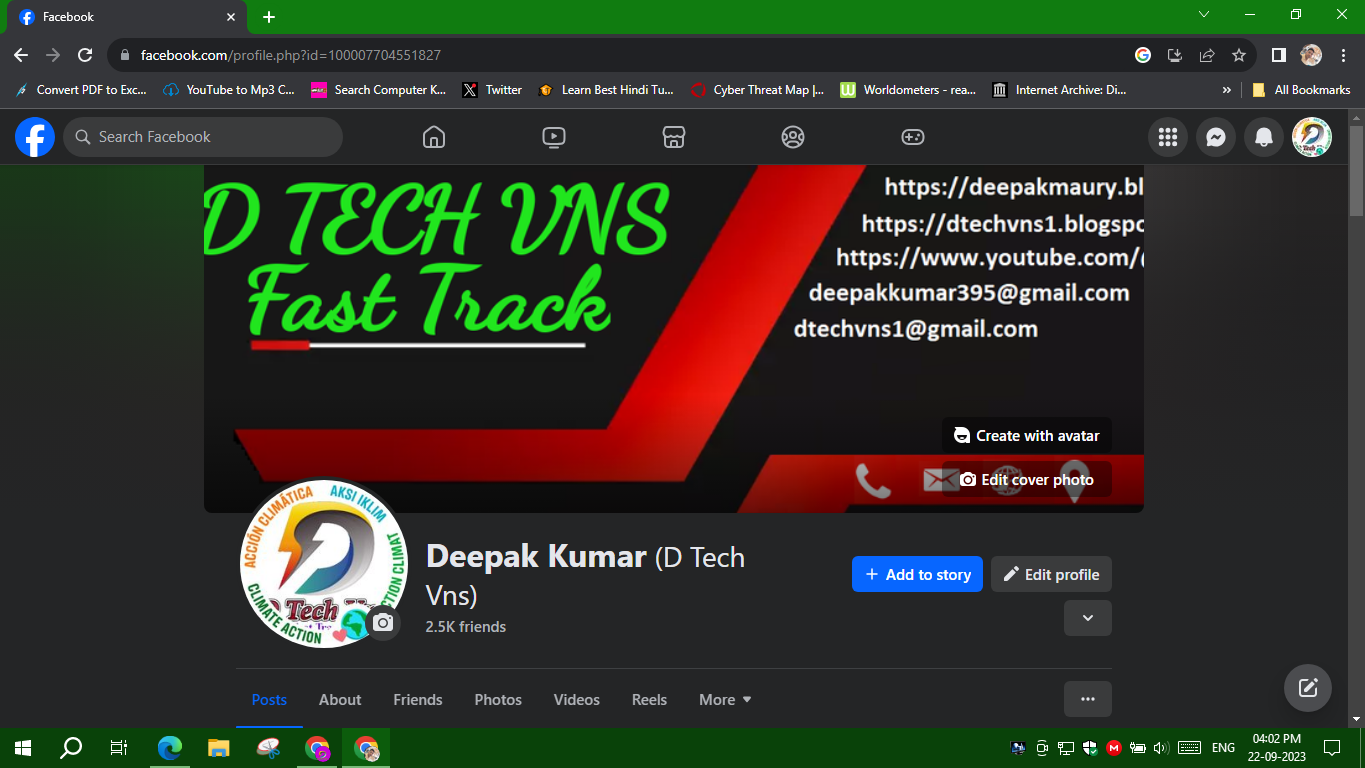This screenshot has width=1365, height=768.
Task: Open Microsoft Edge from taskbar
Action: coord(170,747)
